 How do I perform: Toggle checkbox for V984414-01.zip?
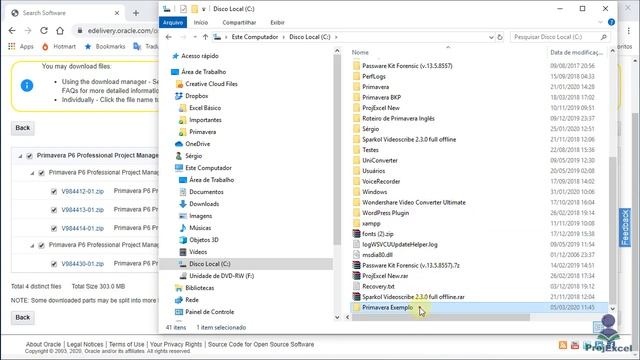[x=54, y=229]
